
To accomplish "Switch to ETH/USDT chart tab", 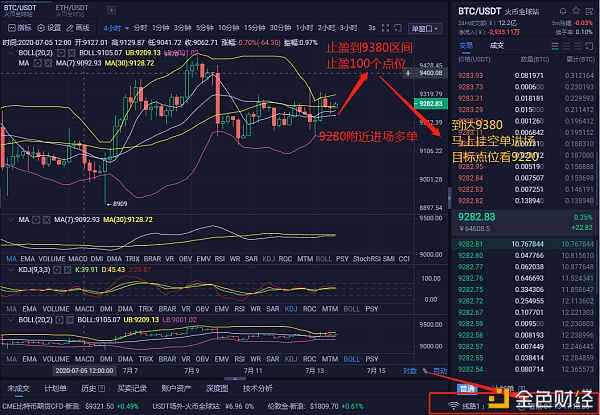I will click(72, 10).
